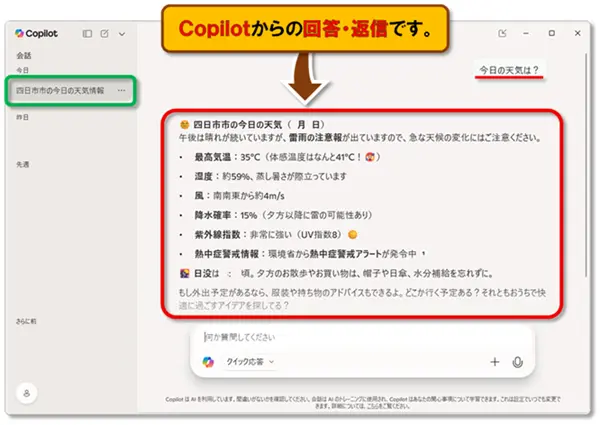The width and height of the screenshot is (600, 425).
Task: Maximize the Copilot window
Action: [552, 33]
